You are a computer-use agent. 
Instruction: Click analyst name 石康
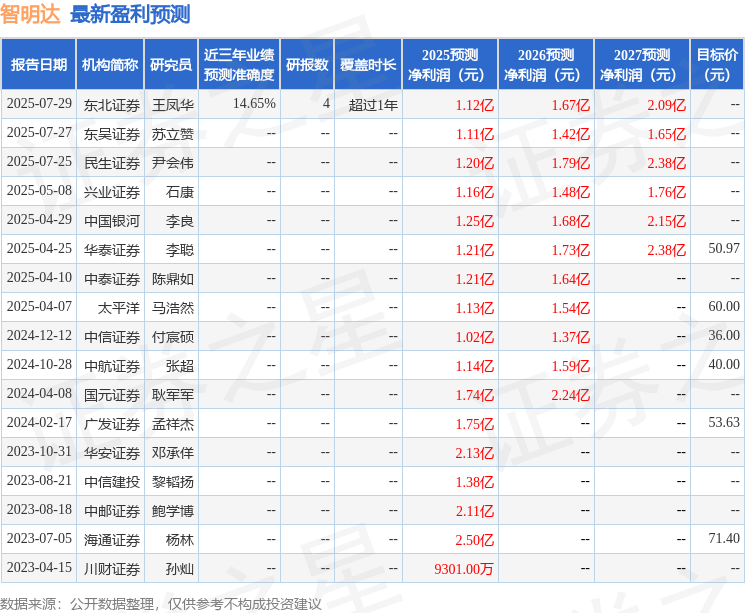coord(180,192)
